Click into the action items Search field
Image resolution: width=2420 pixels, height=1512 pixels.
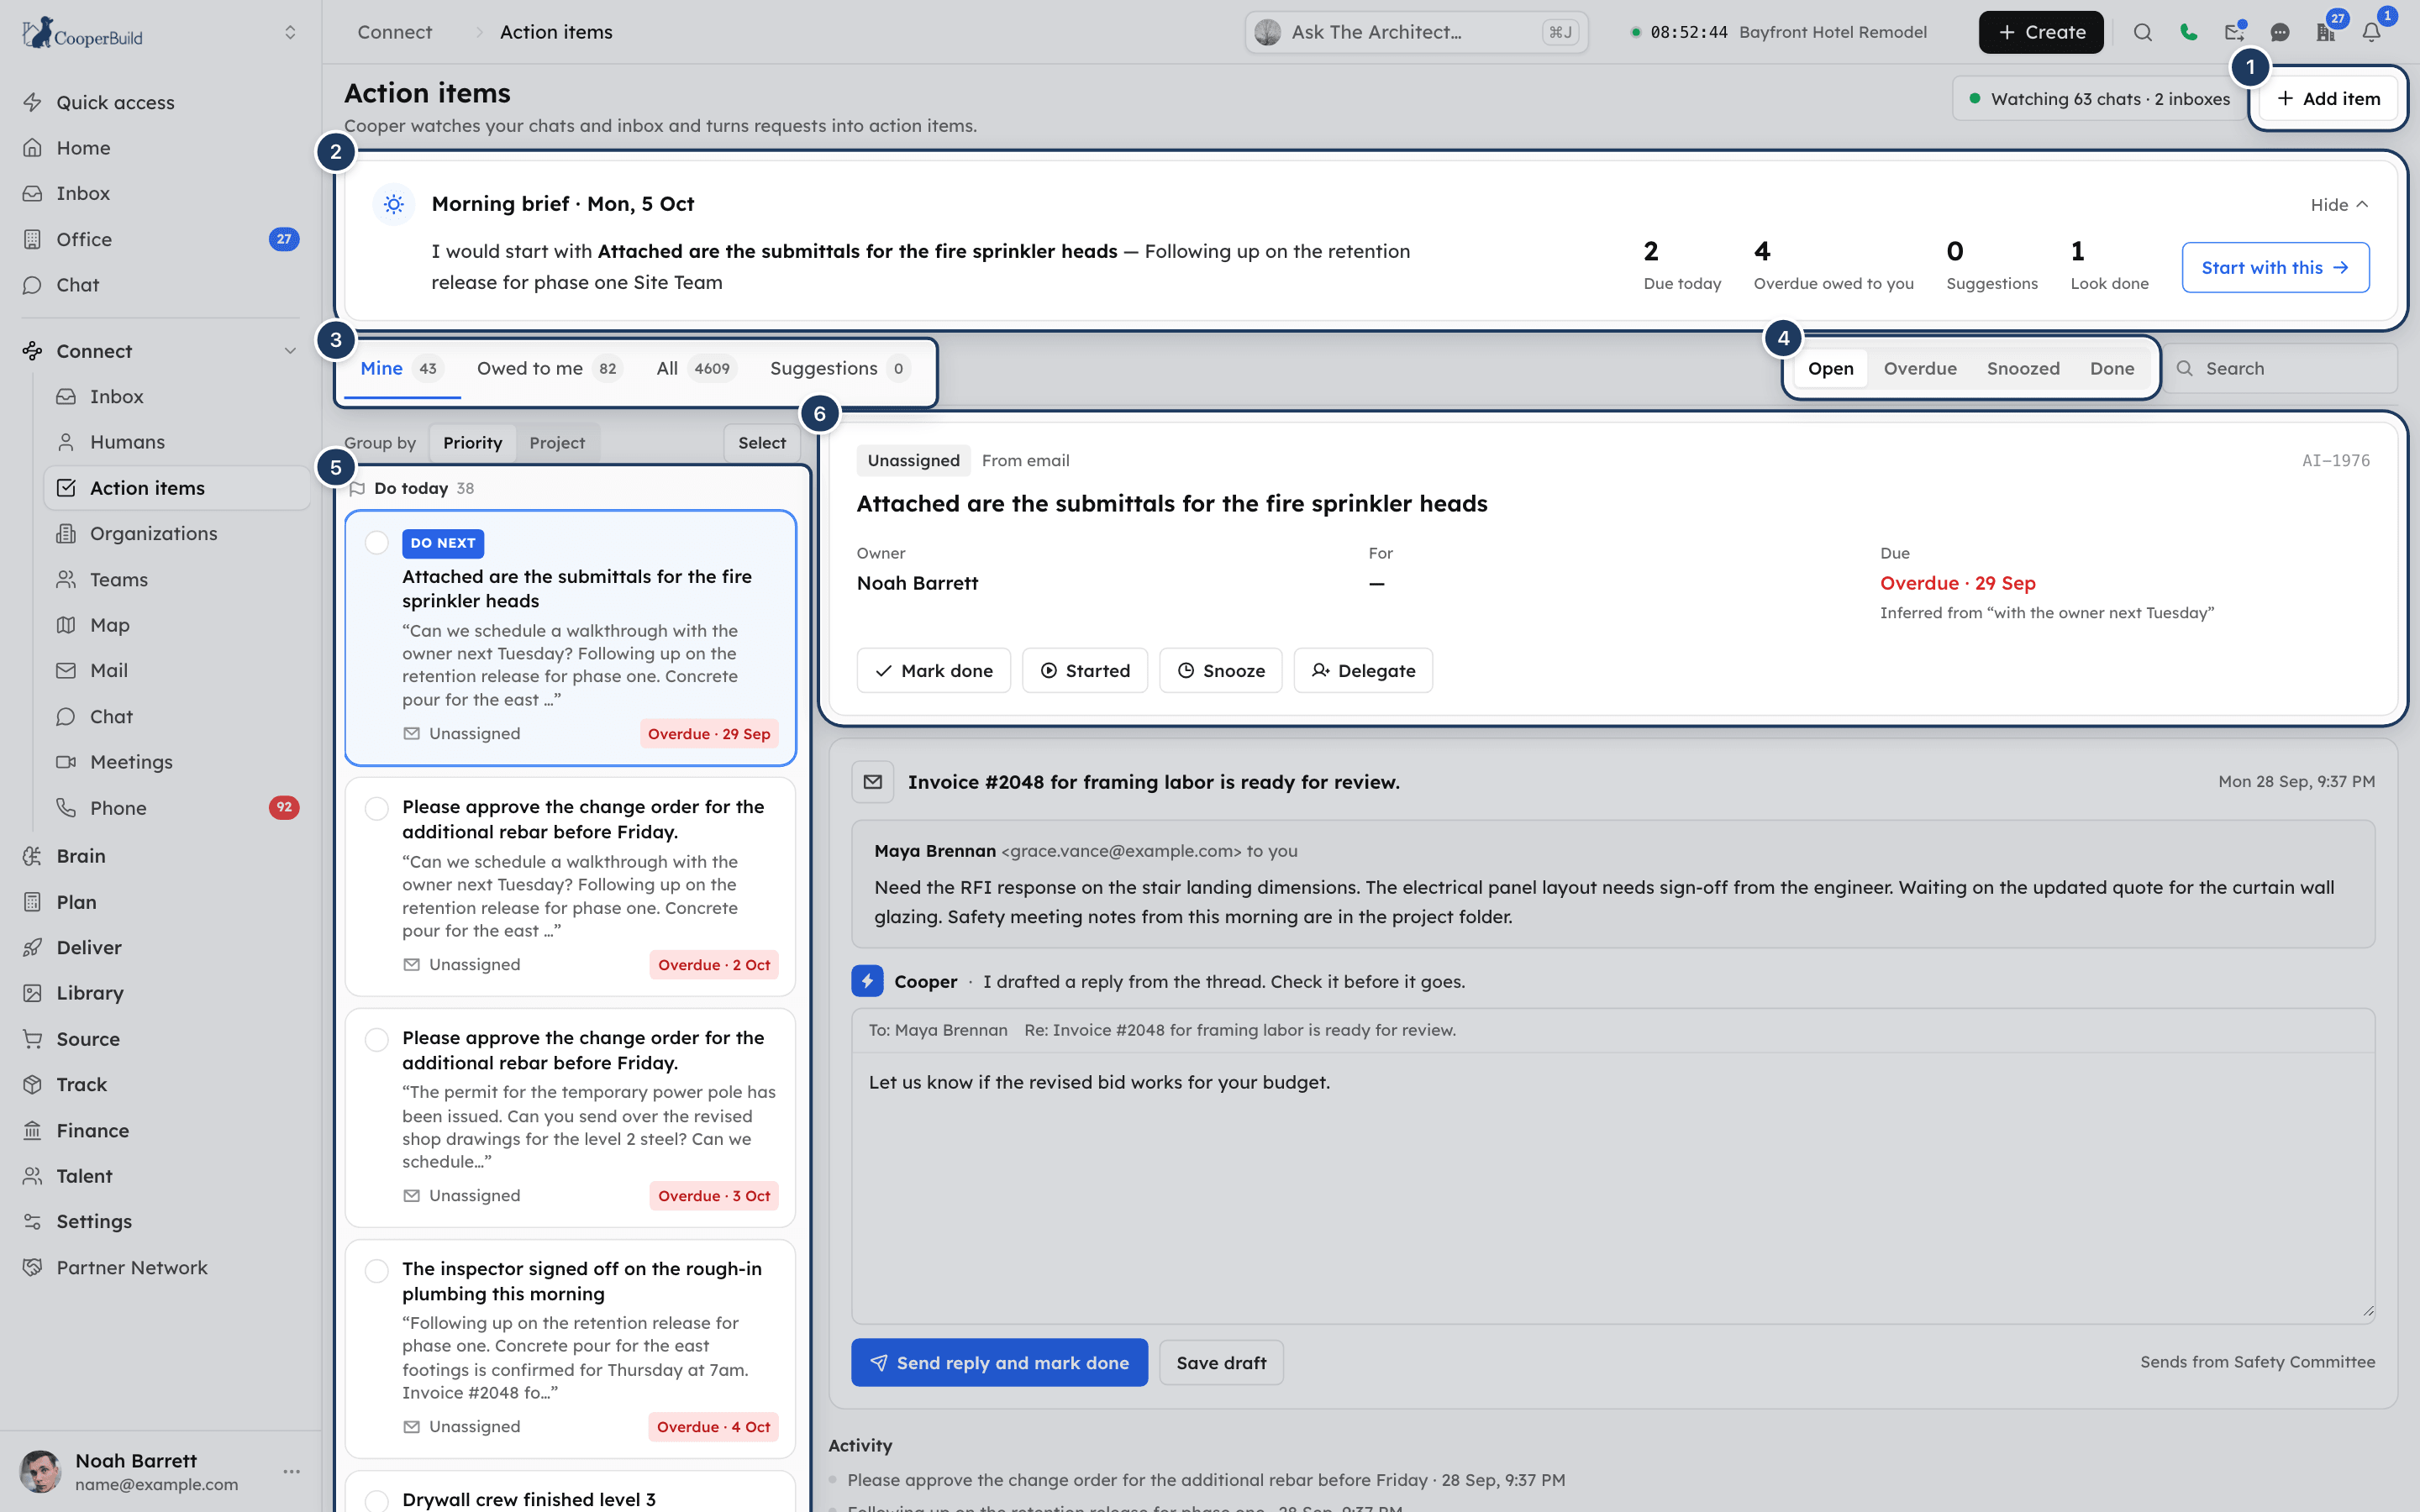2282,368
